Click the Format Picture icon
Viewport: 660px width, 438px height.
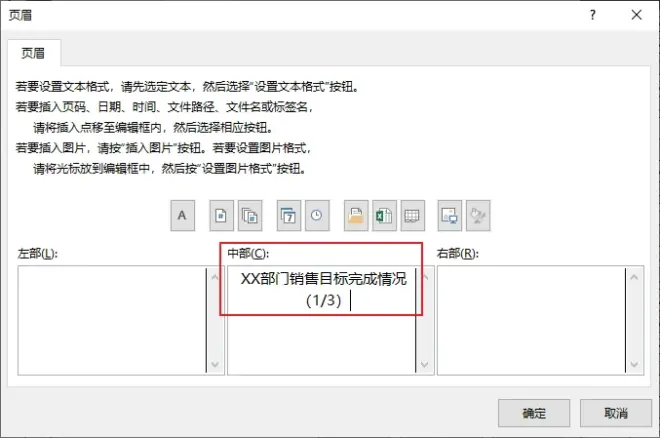point(478,215)
